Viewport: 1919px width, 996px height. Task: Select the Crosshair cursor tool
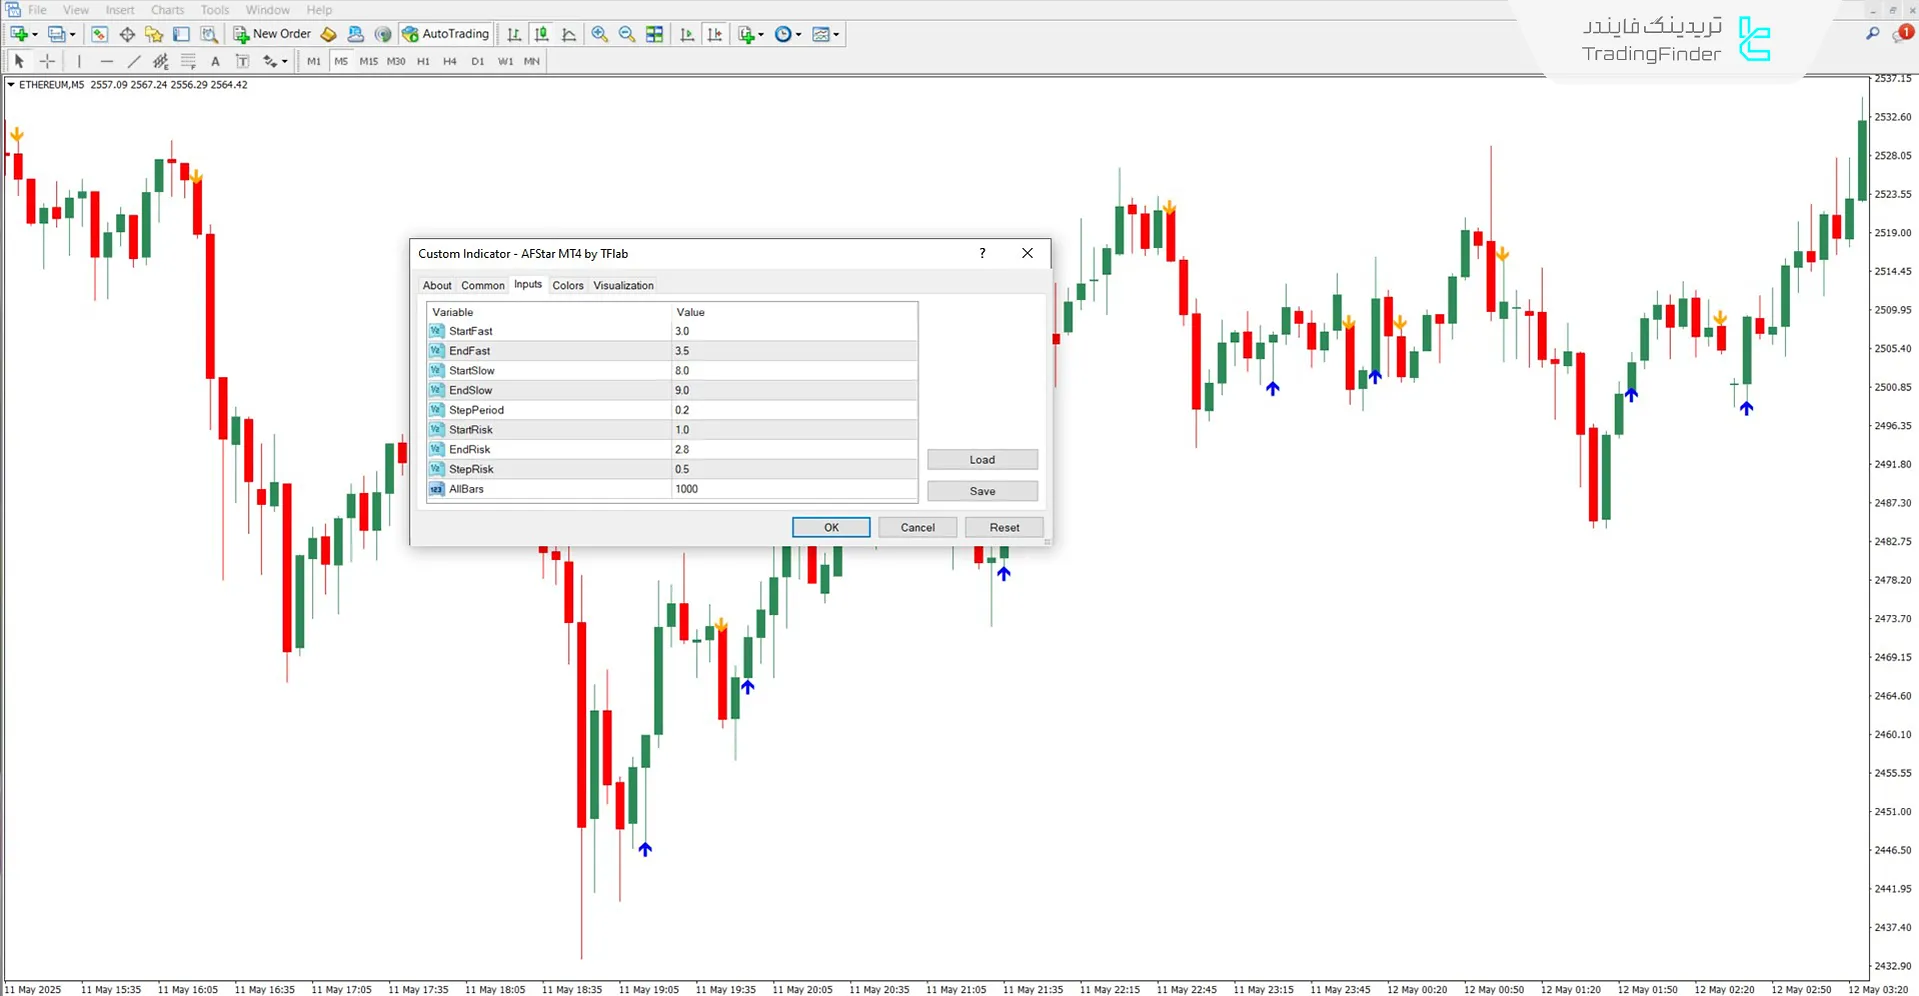click(47, 61)
